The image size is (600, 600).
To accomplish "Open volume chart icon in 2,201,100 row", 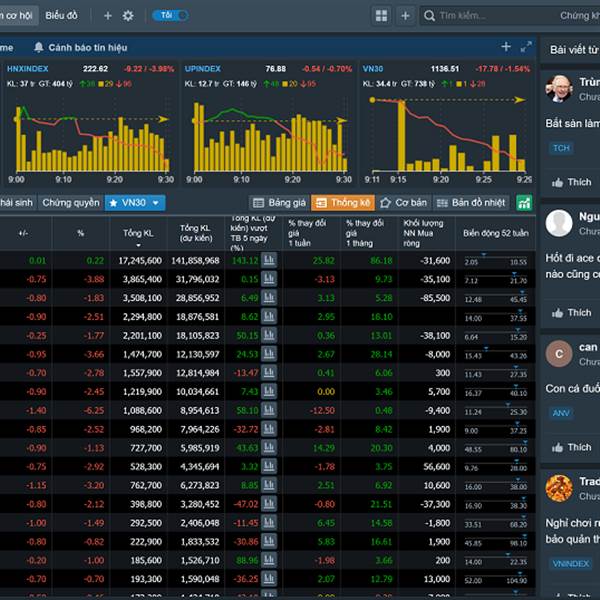I will (269, 335).
